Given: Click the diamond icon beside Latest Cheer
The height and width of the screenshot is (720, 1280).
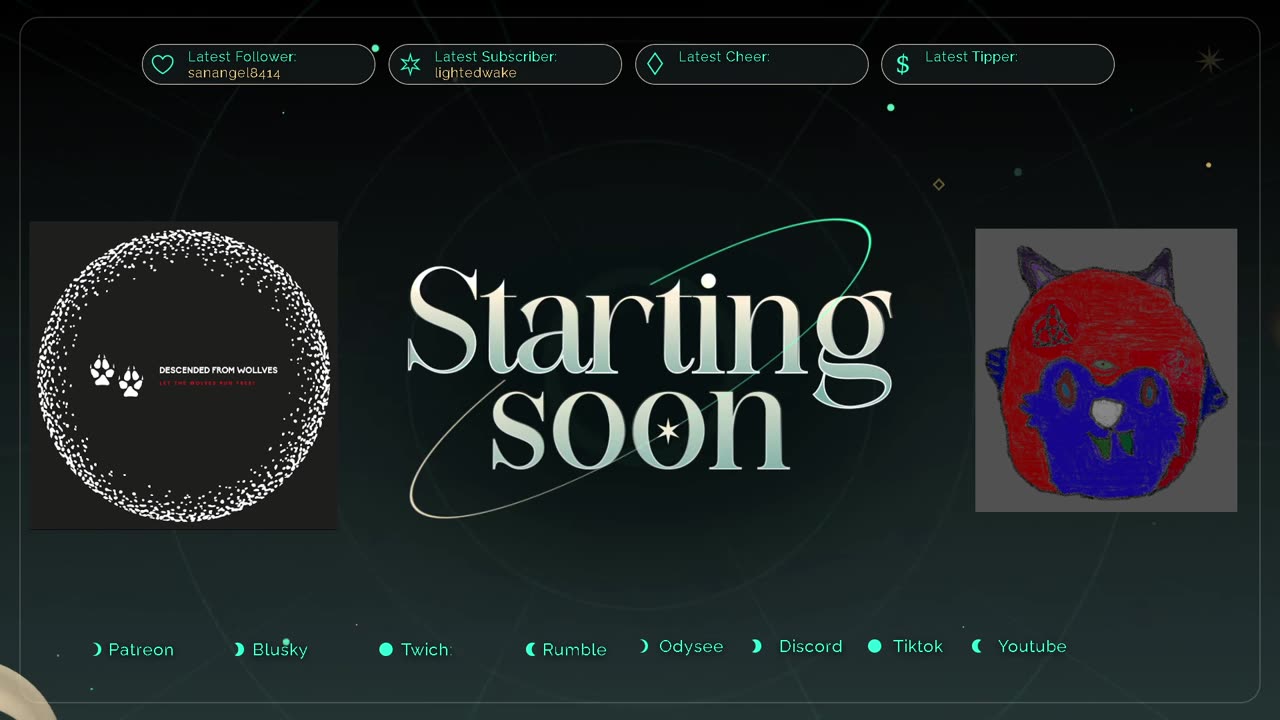Looking at the screenshot, I should pos(655,64).
